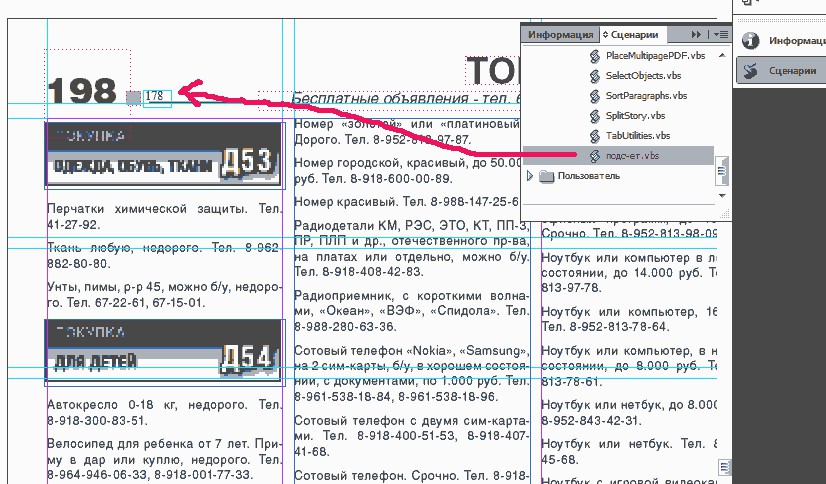Select PlaceMultipagePDF.vbs script name
The height and width of the screenshot is (484, 826).
(655, 56)
